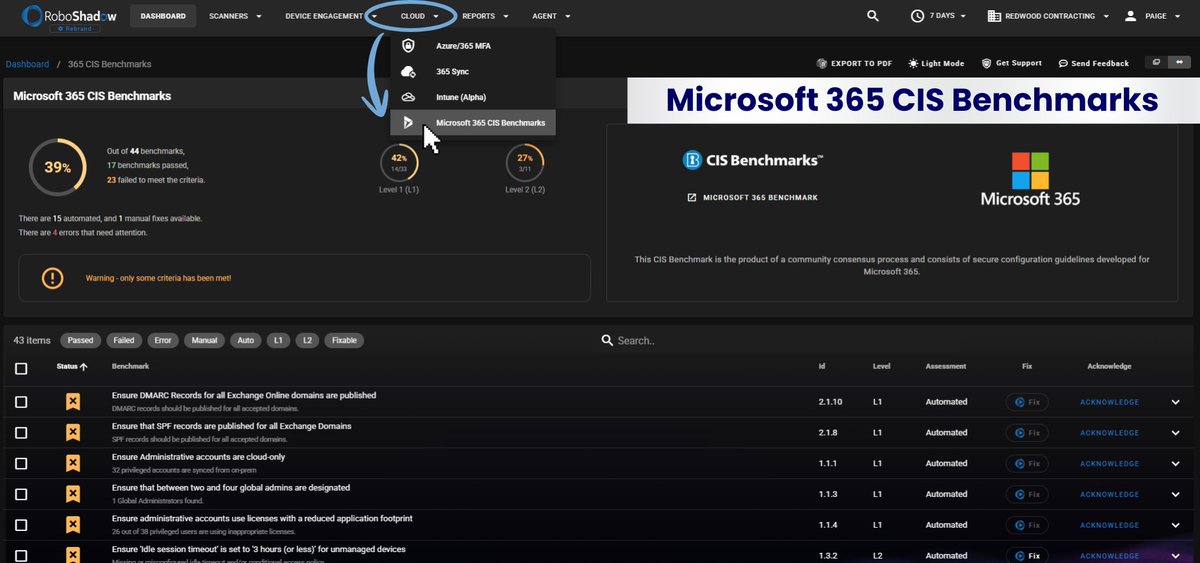This screenshot has height=563, width=1200.
Task: Select Microsoft 365 CIS Benchmarks menu entry
Action: [473, 122]
